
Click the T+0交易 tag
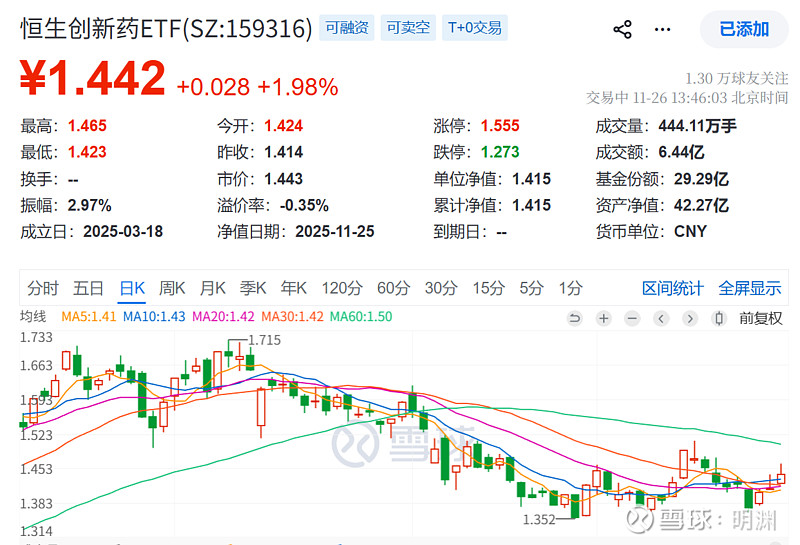click(474, 28)
